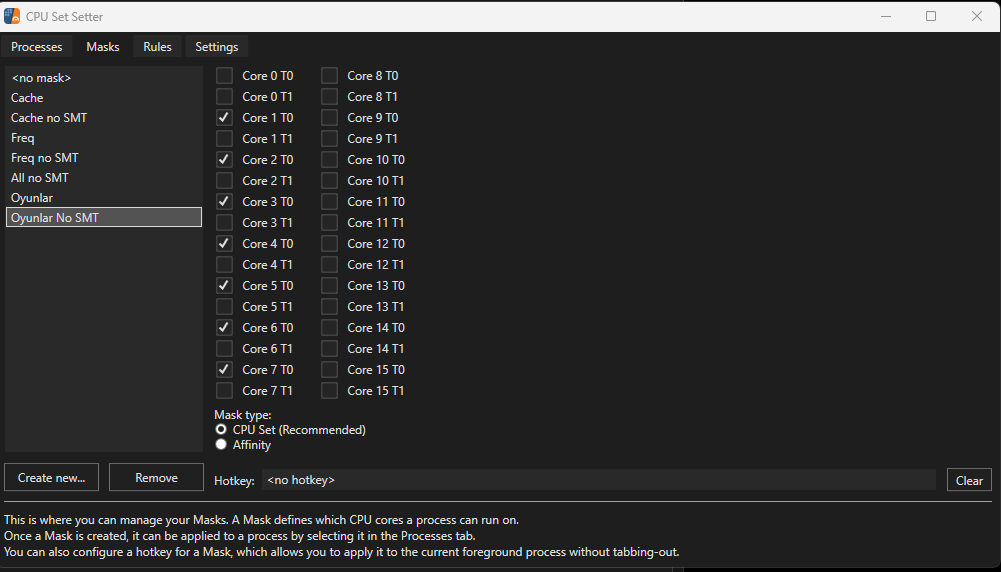
Task: Tick the Core 12 T0 checkbox
Action: click(329, 244)
